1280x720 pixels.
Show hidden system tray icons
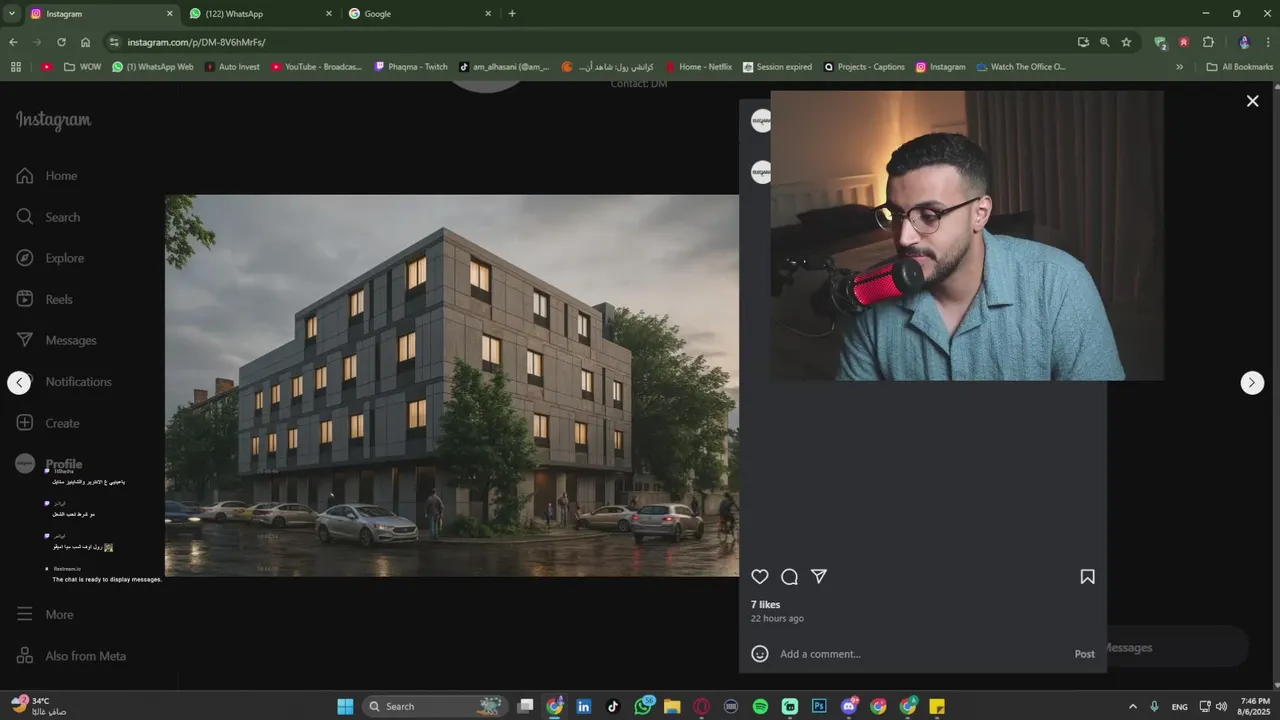(1132, 706)
